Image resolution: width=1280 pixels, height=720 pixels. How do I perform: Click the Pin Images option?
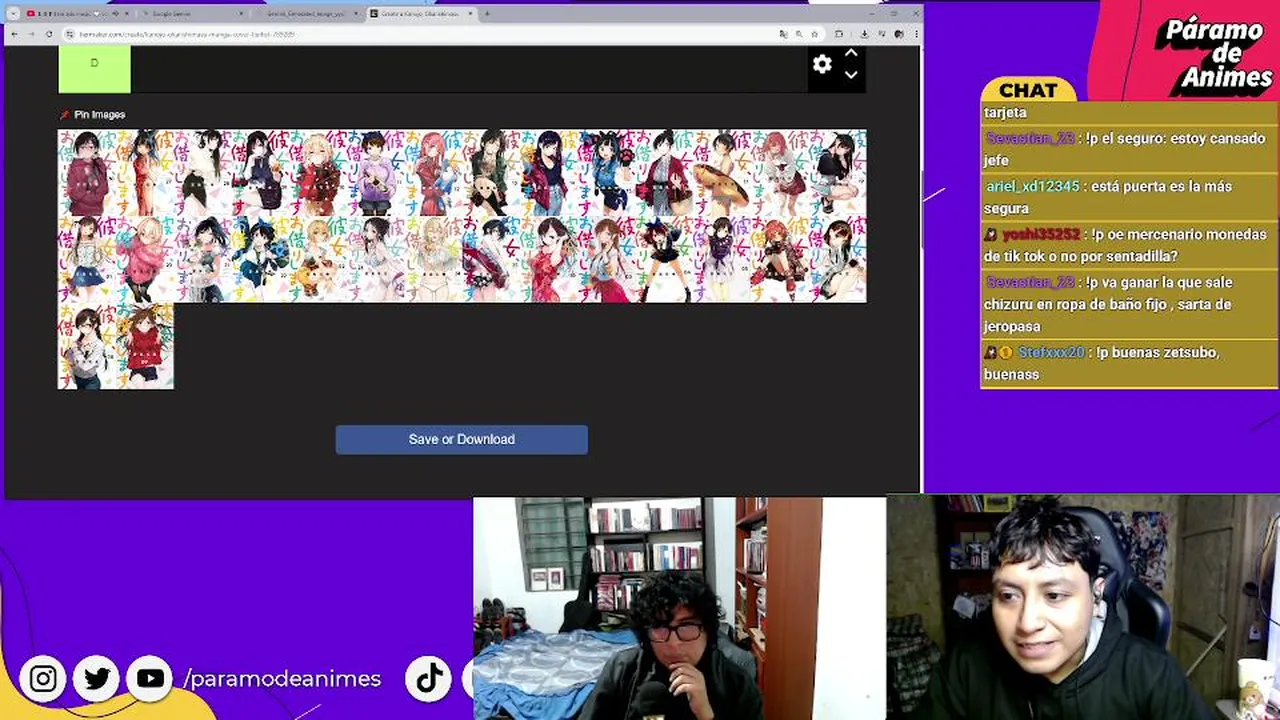[93, 115]
